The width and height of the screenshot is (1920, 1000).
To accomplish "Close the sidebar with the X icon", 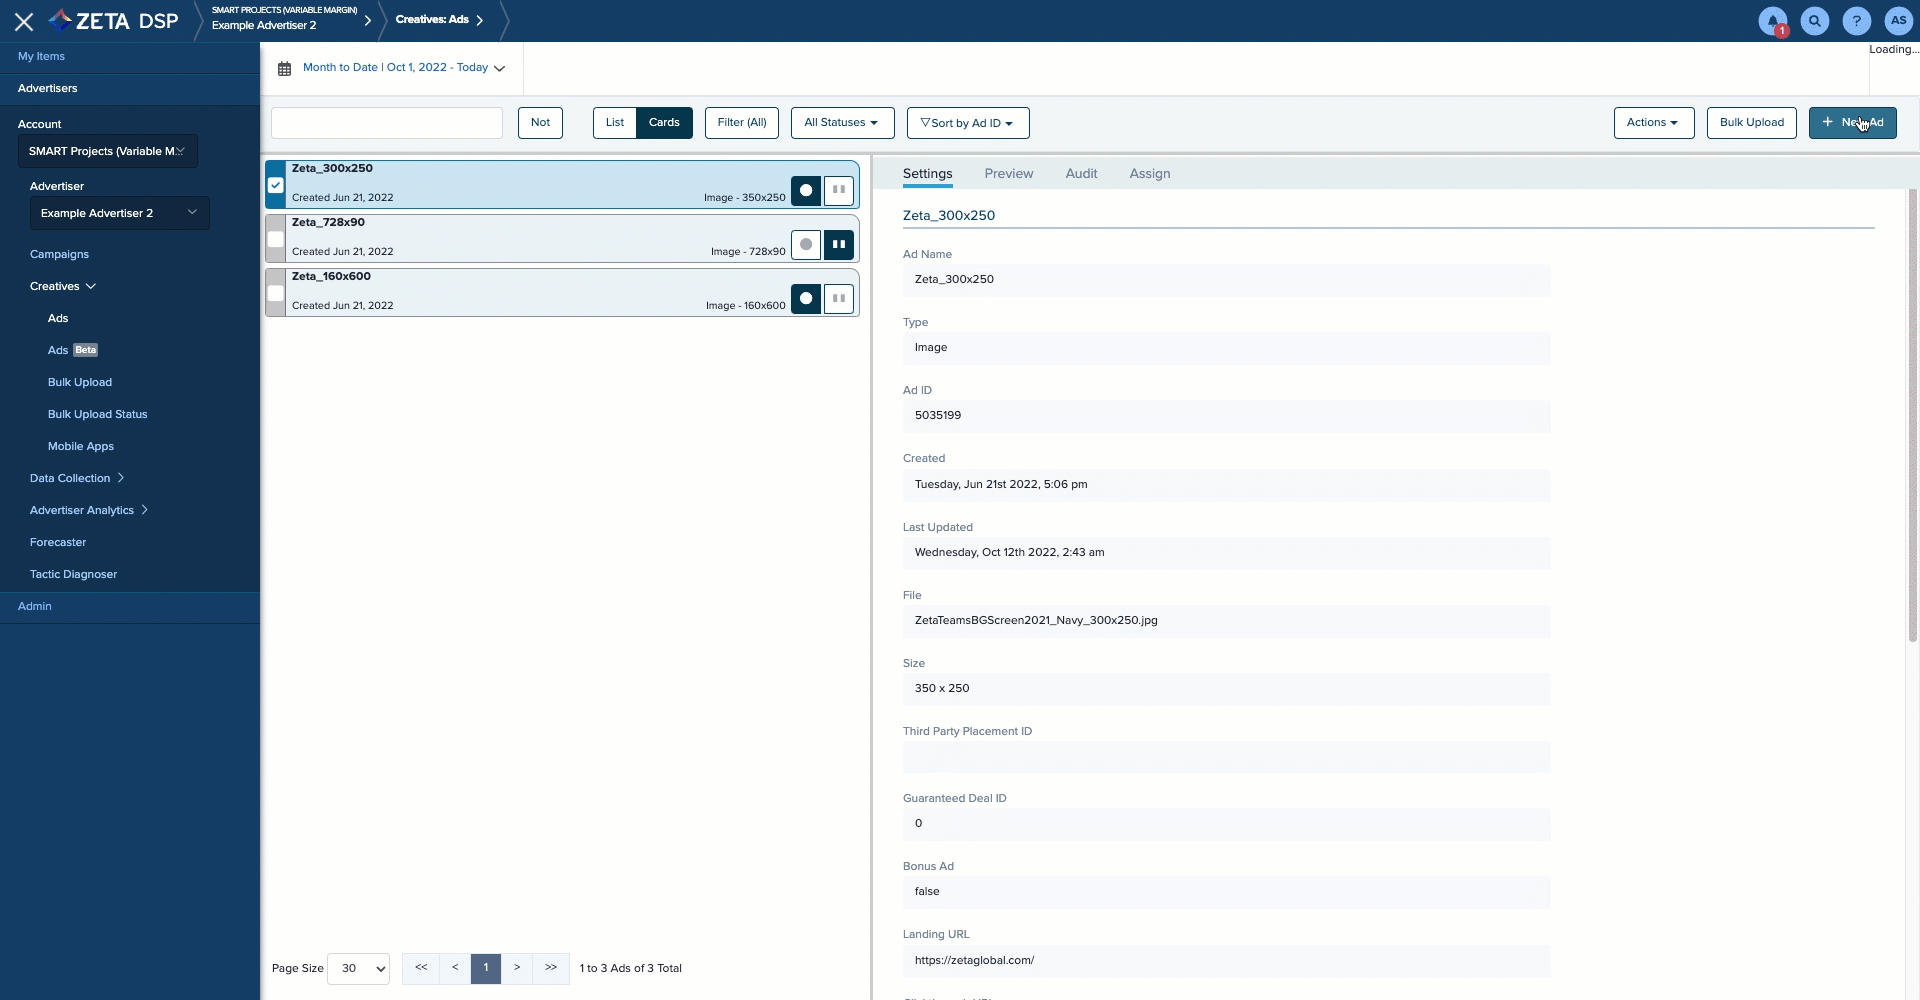I will click(24, 21).
